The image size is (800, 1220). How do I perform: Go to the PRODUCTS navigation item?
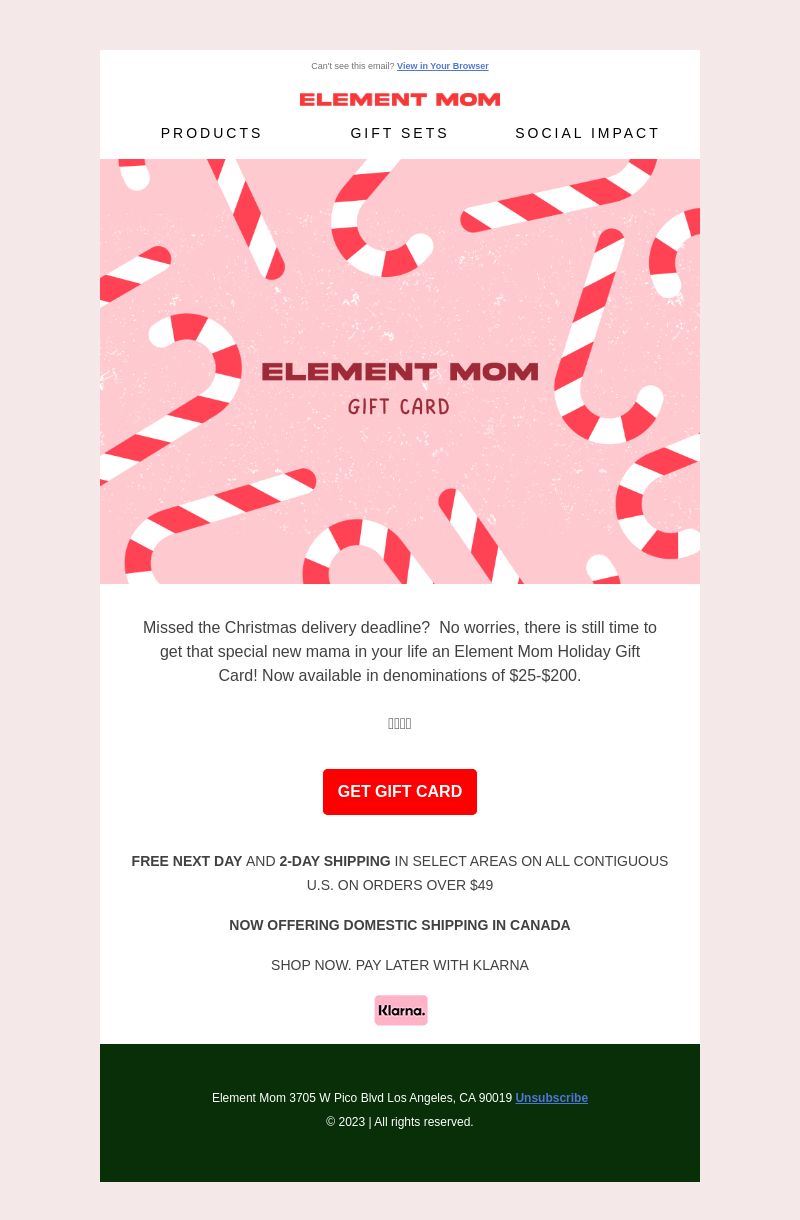point(212,133)
